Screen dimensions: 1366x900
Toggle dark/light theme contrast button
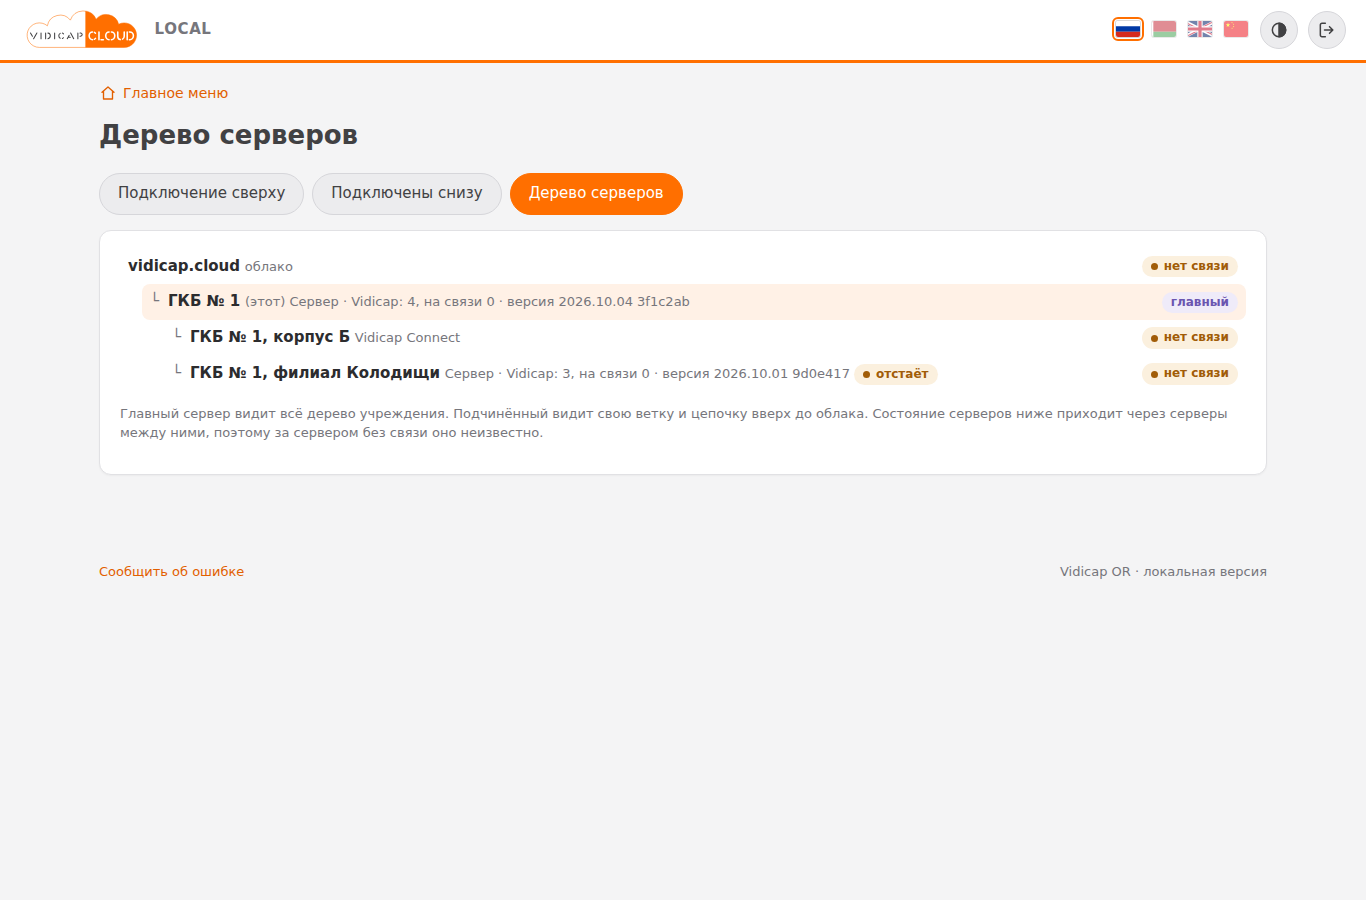click(1279, 30)
